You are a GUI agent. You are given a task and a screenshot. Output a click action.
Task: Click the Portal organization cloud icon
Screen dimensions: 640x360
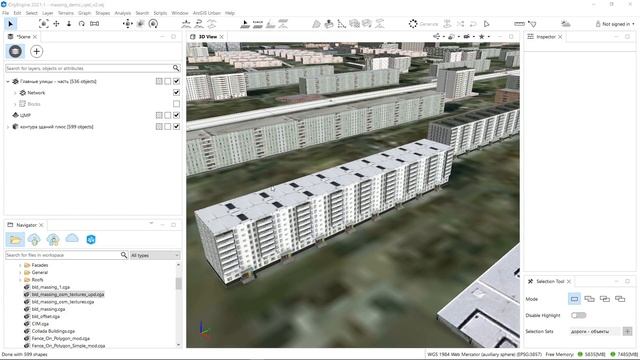point(53,240)
